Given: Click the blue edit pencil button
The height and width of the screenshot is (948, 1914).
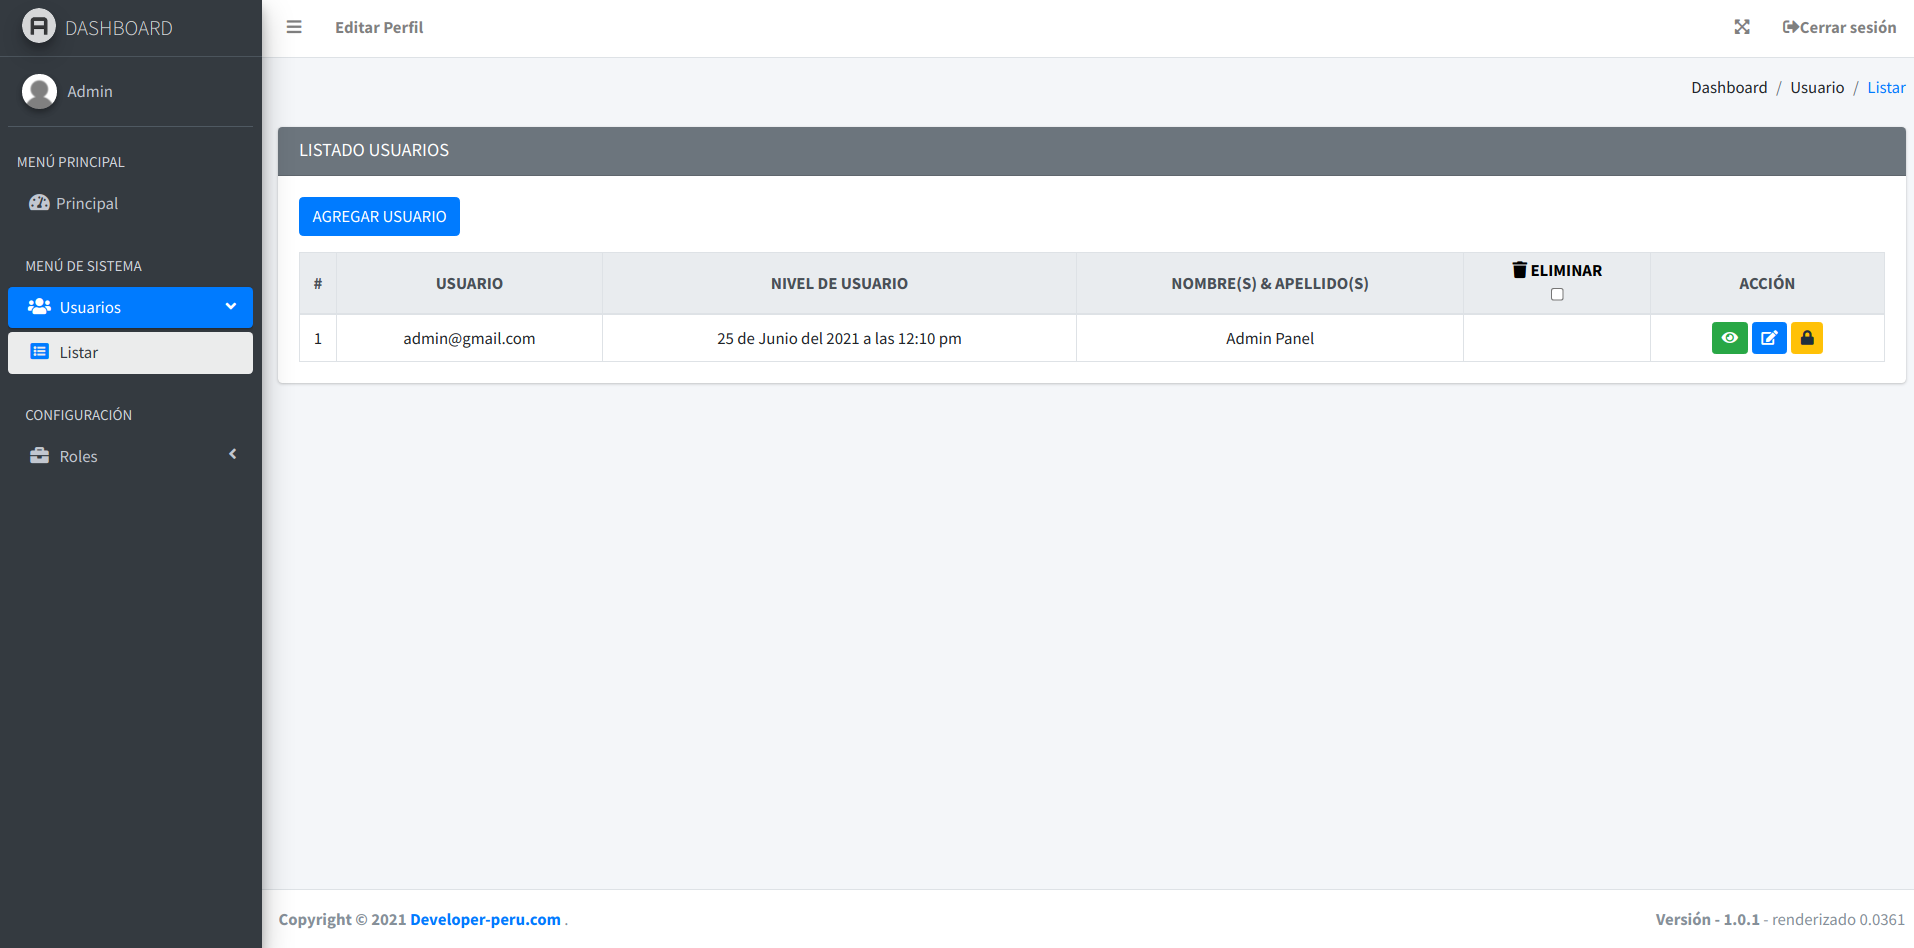Looking at the screenshot, I should click(x=1769, y=338).
